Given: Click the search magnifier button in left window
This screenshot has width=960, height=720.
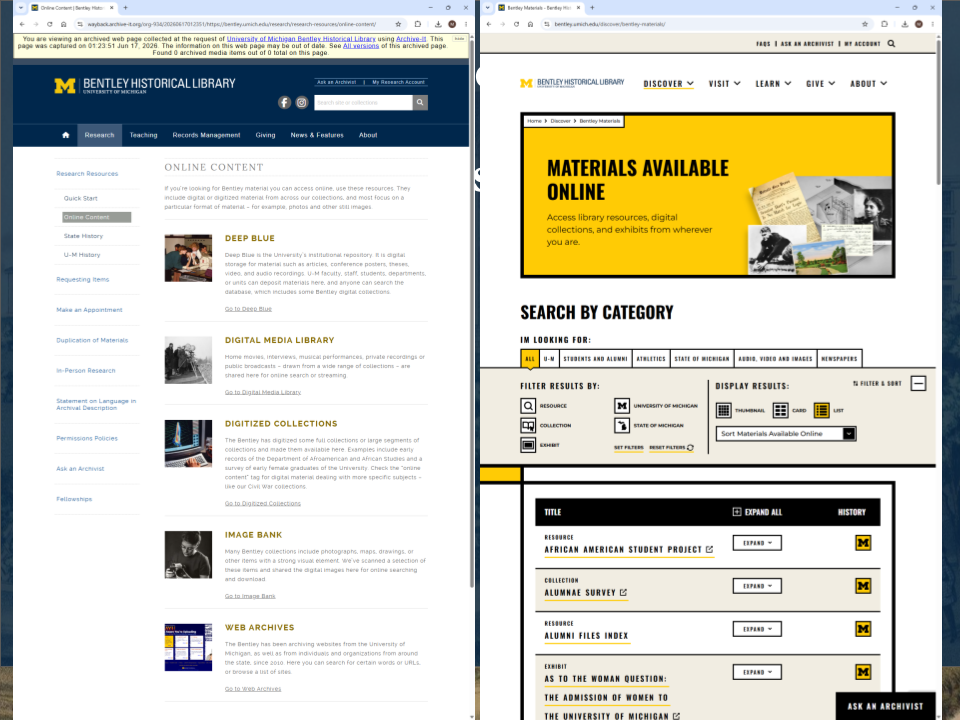Looking at the screenshot, I should tap(420, 103).
